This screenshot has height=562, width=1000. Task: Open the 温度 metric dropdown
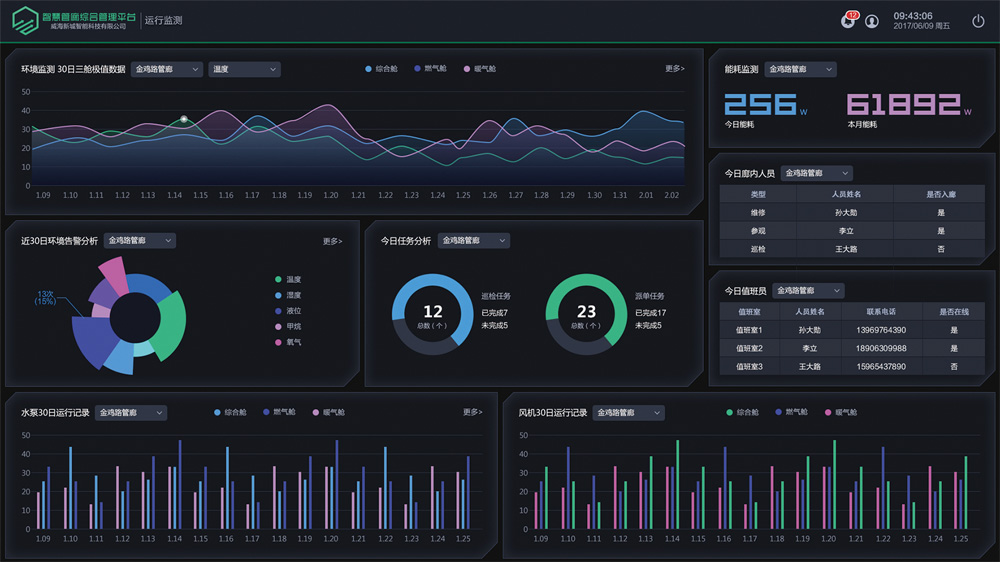pos(244,69)
